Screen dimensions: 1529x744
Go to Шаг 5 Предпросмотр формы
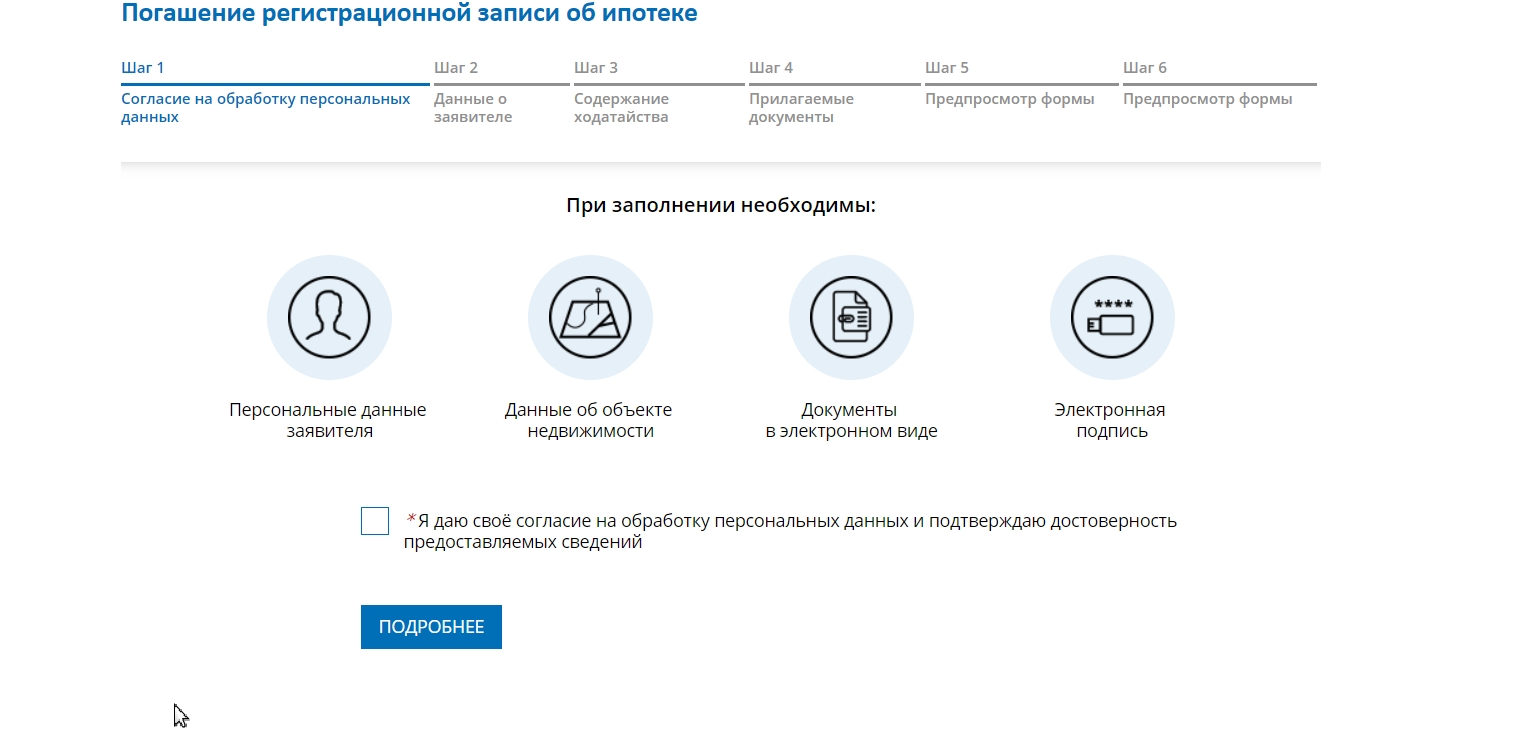(x=1021, y=84)
